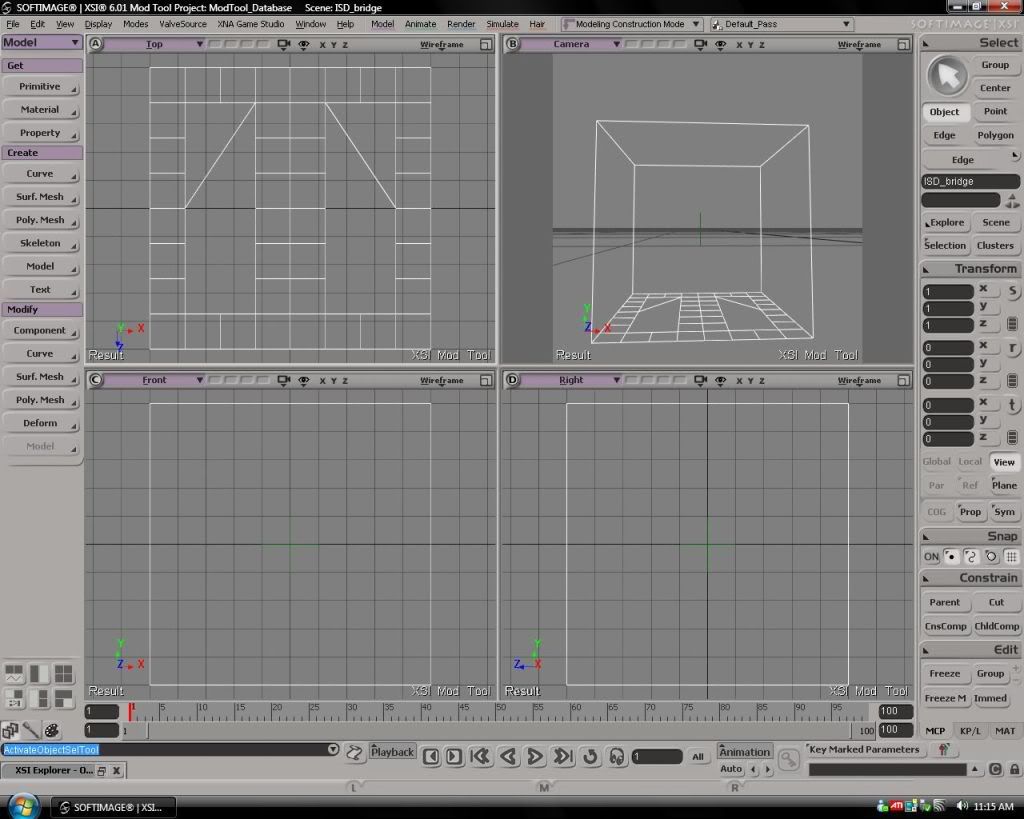Click the autokey key icon
This screenshot has height=819, width=1024.
(789, 759)
